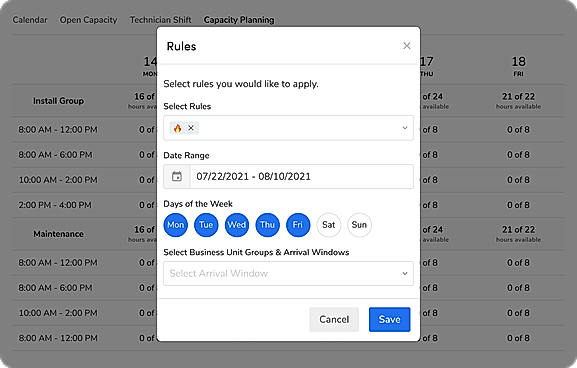Close the Rules dialog with the X icon
The image size is (577, 368).
(407, 46)
